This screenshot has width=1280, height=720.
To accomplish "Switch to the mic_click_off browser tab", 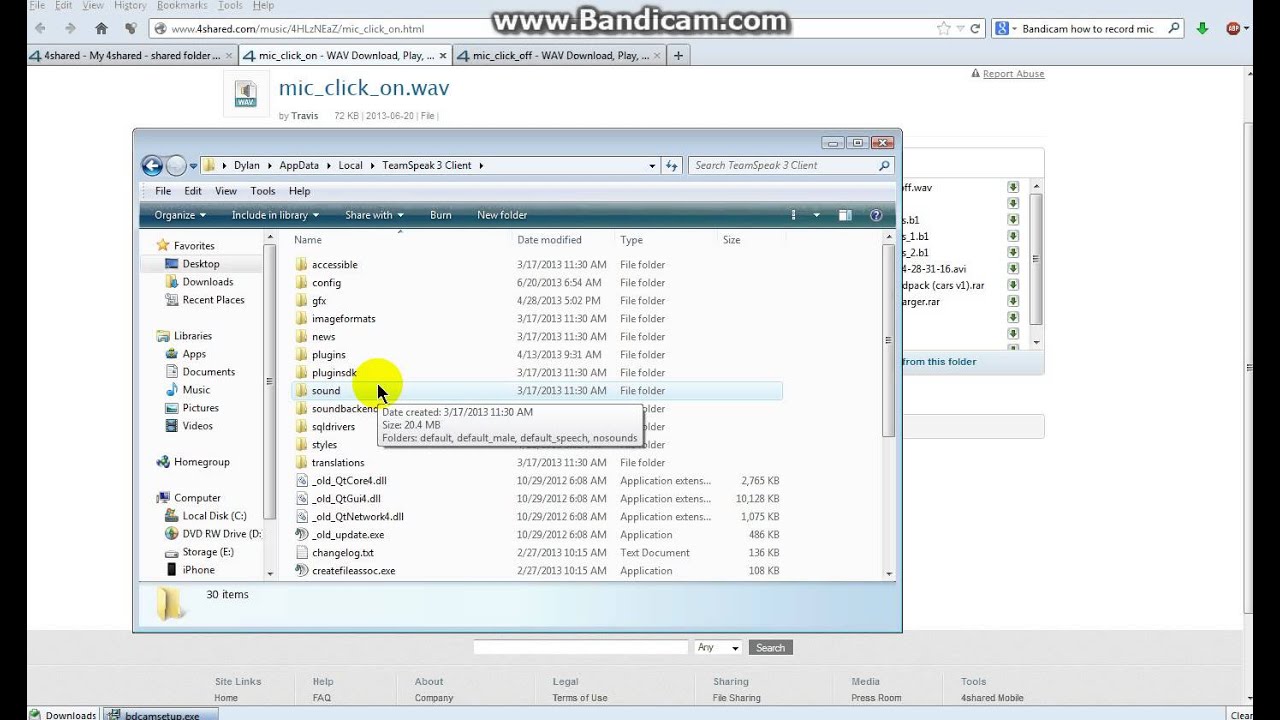I will pos(560,56).
